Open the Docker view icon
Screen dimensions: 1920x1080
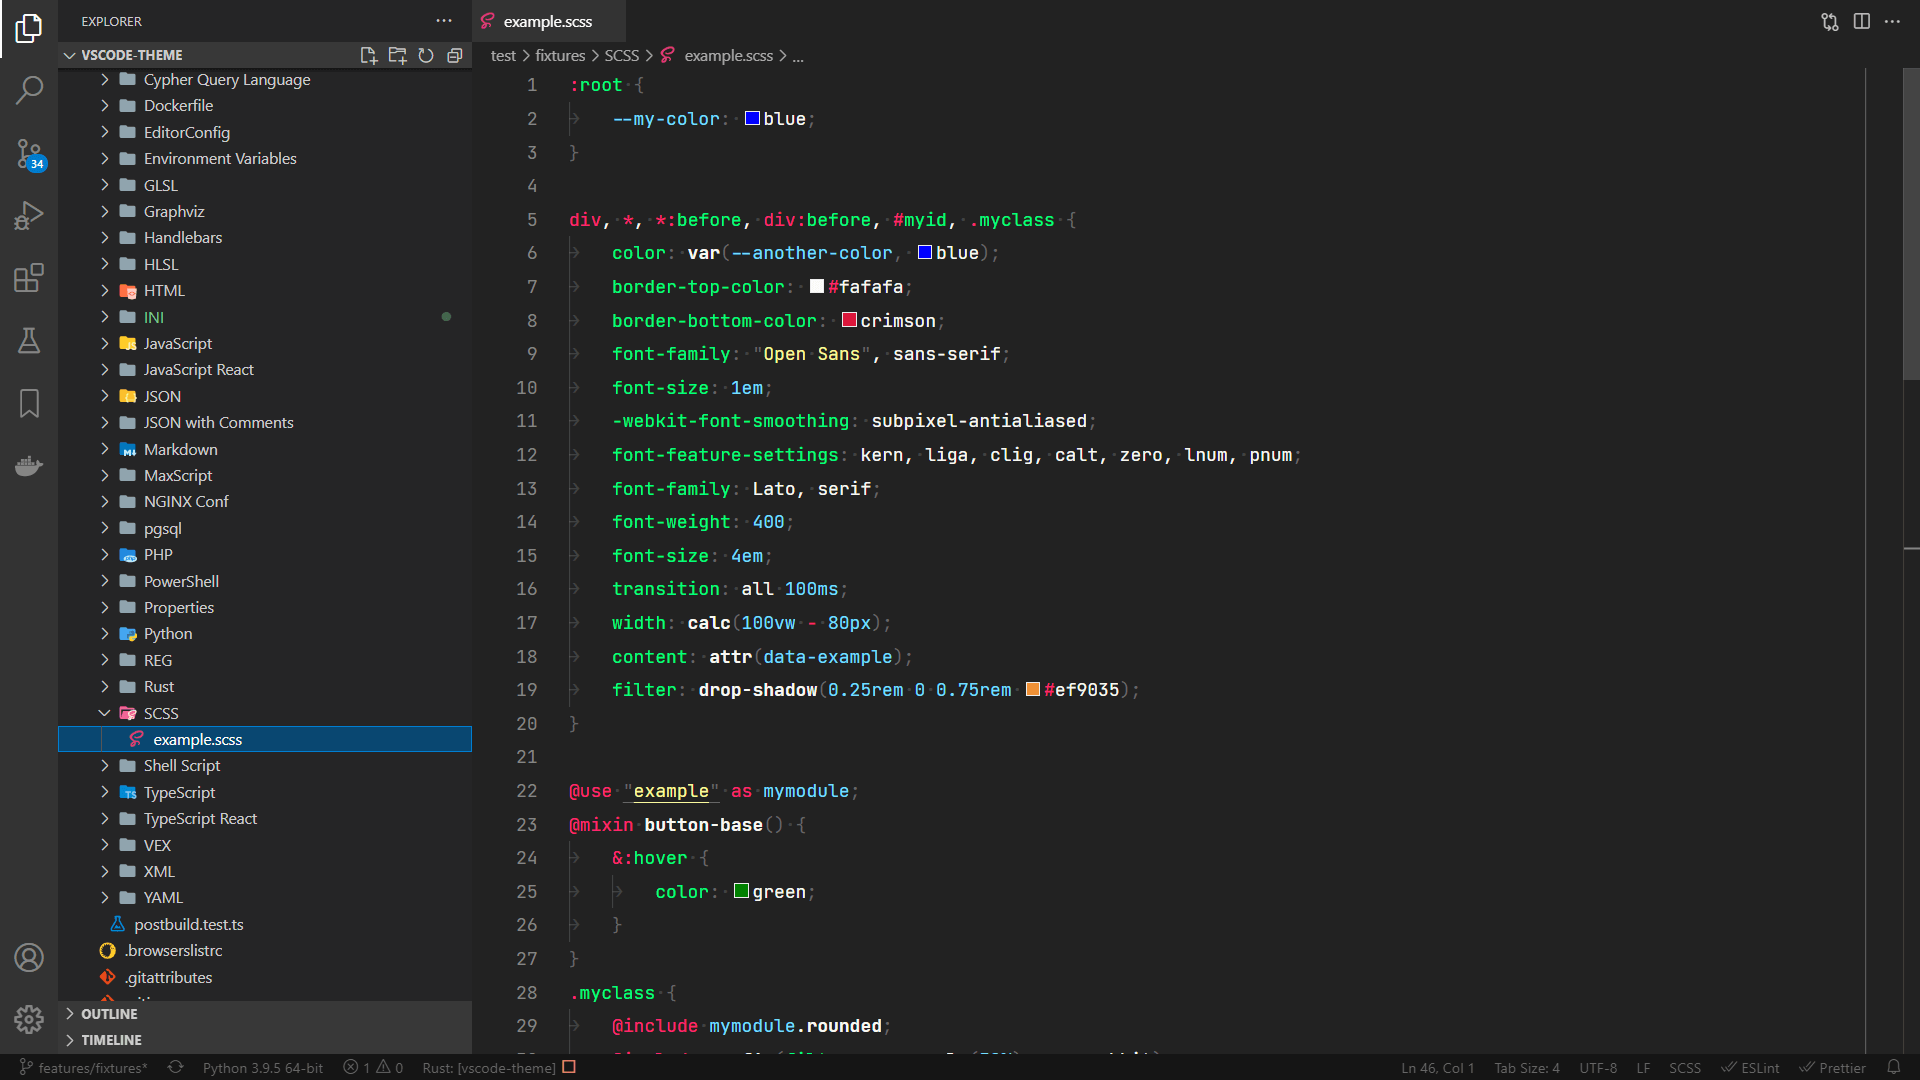(29, 466)
